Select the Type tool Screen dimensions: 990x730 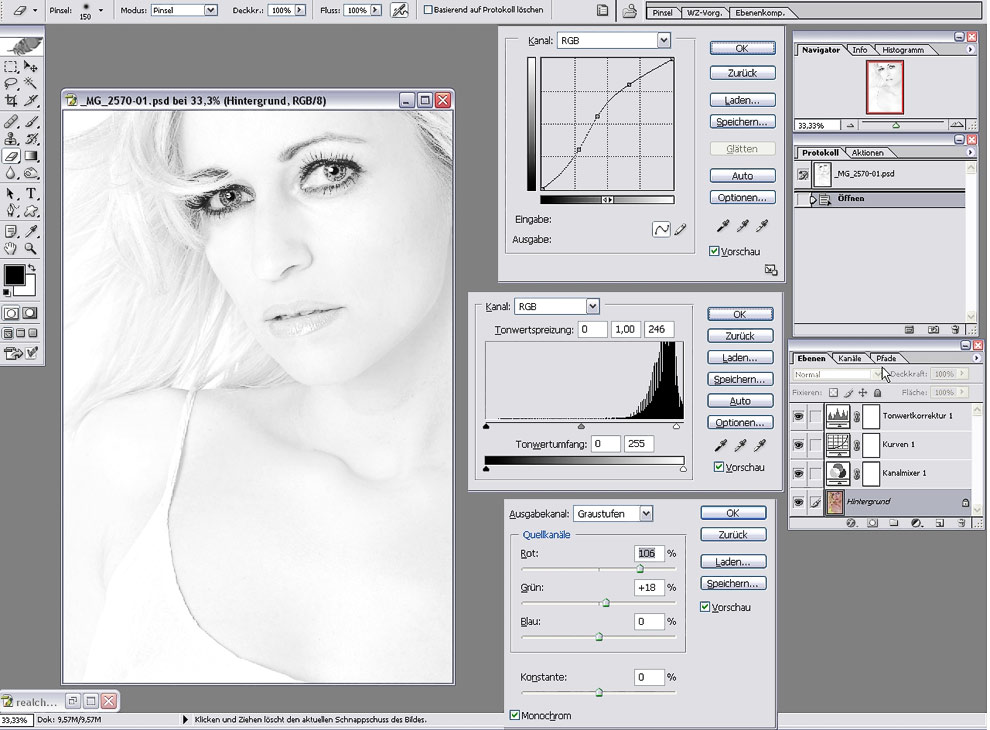click(31, 194)
